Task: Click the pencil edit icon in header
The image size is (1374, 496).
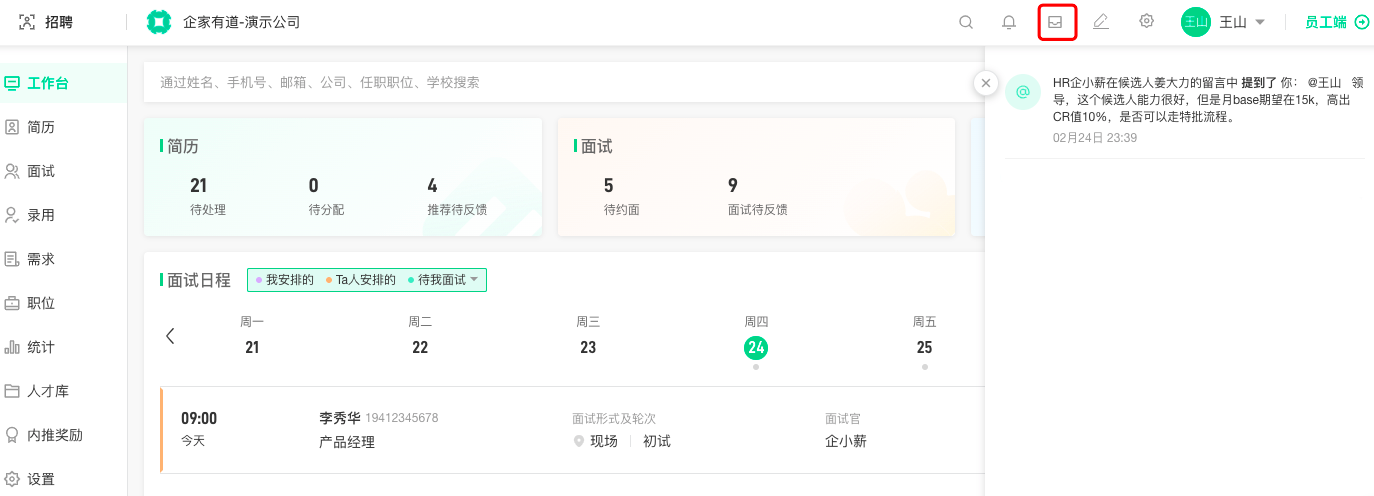Action: click(x=1101, y=22)
